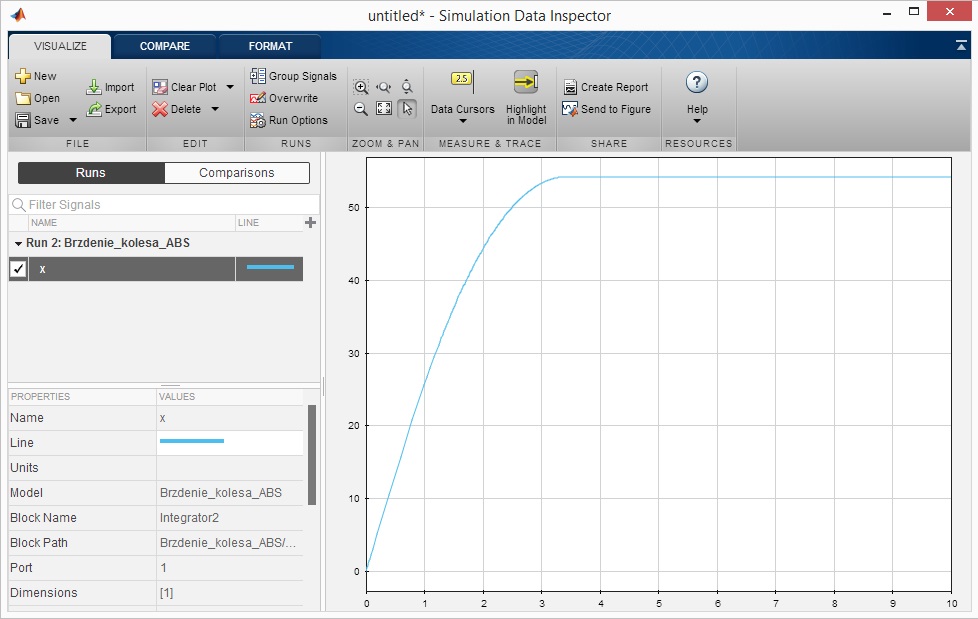Screen dimensions: 978x619
Task: Enable Data Cursors on the plot
Action: tap(462, 94)
